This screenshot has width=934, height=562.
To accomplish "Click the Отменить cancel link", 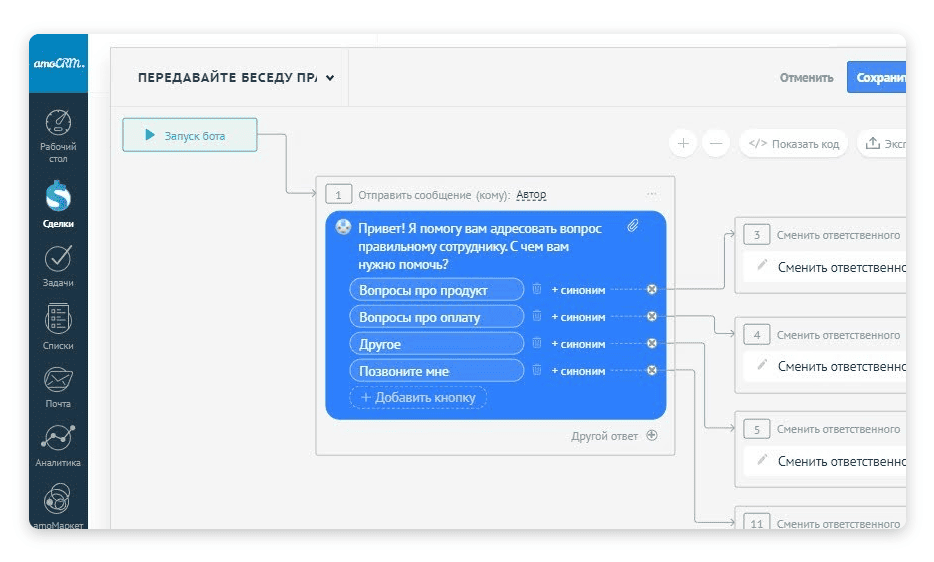I will click(x=806, y=77).
